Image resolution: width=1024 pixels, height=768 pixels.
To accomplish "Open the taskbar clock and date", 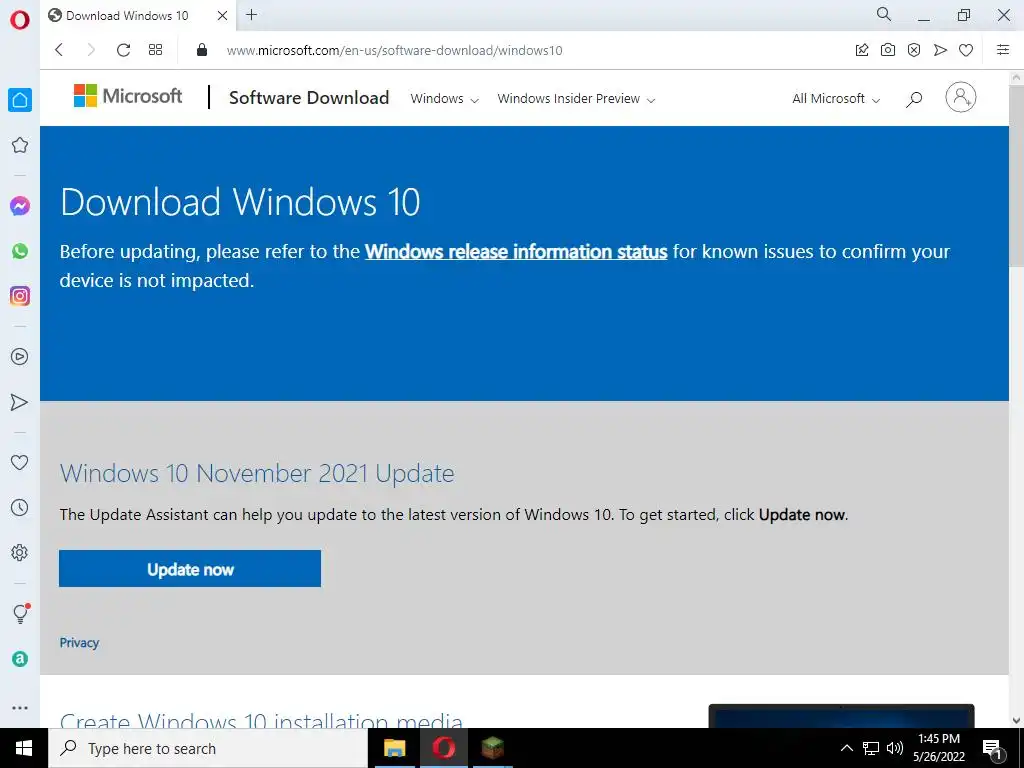I will (x=939, y=748).
